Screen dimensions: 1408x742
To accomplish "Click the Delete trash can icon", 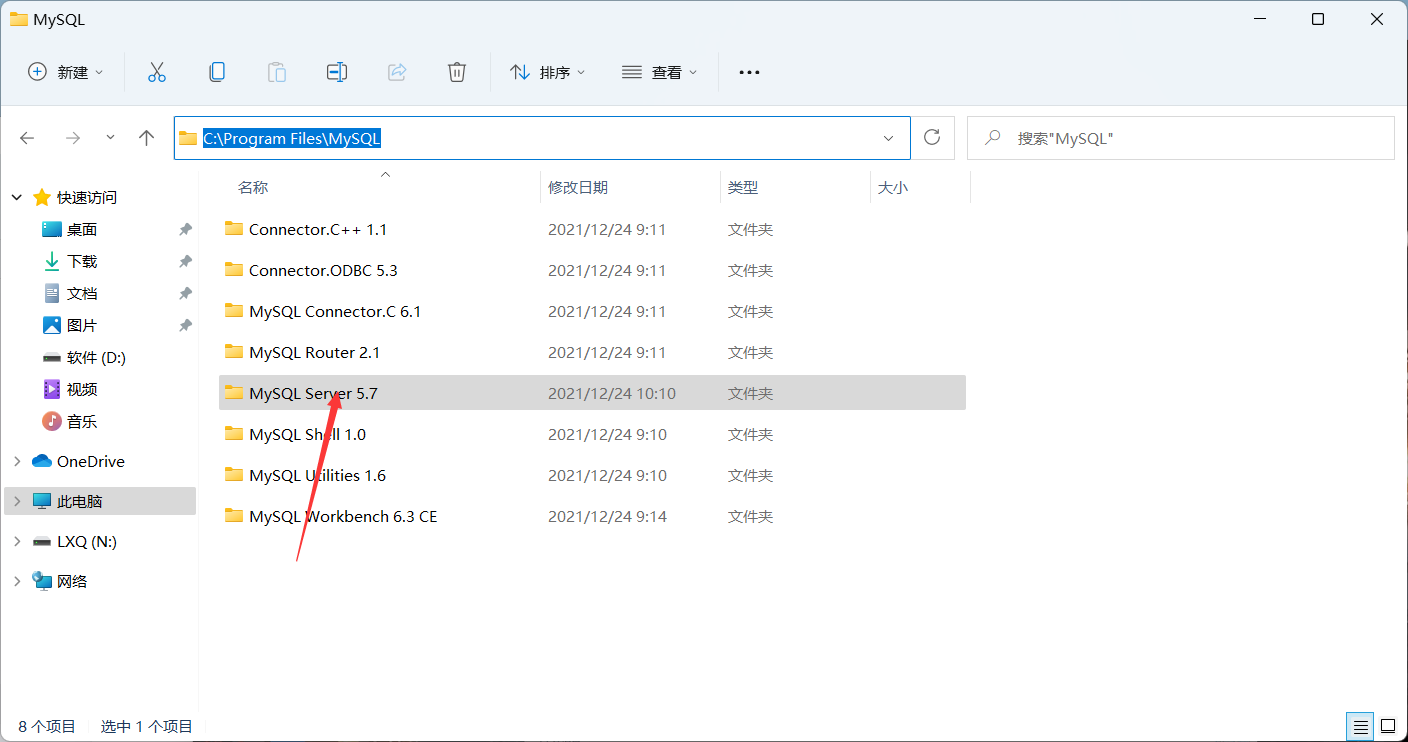I will point(457,72).
